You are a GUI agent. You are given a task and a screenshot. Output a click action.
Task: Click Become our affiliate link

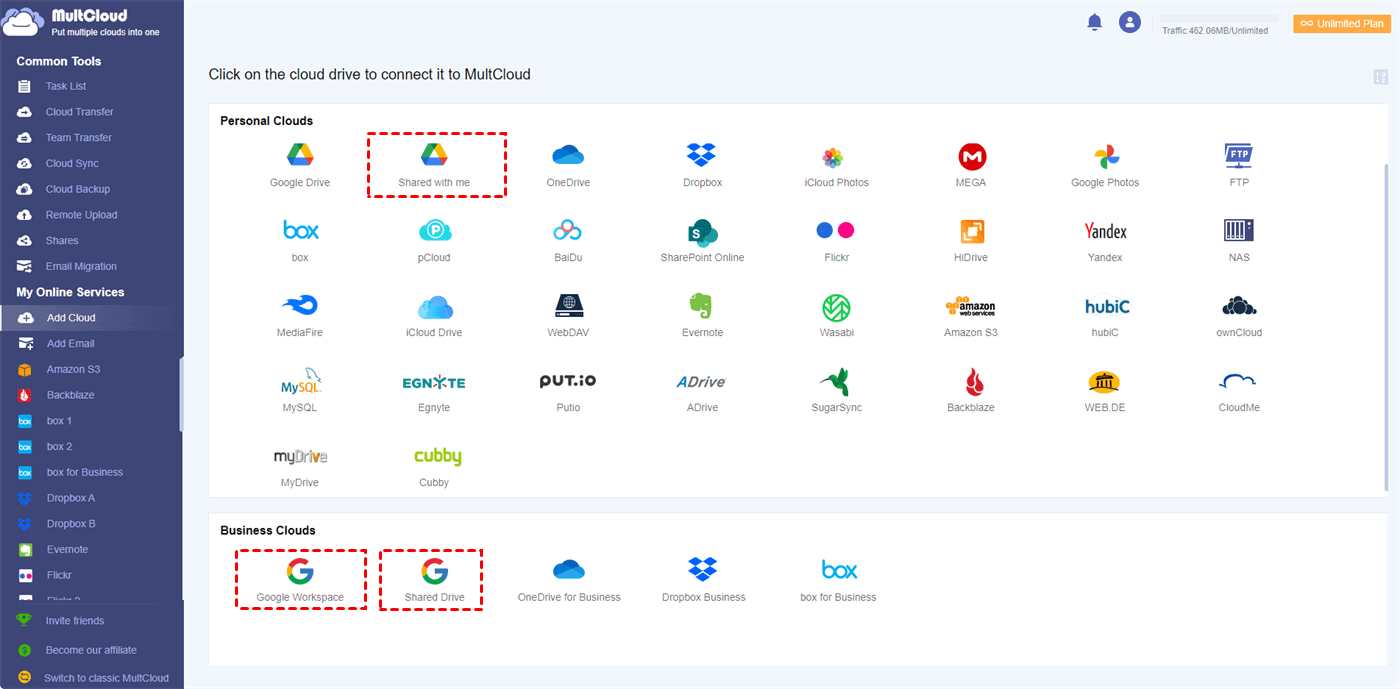point(91,650)
